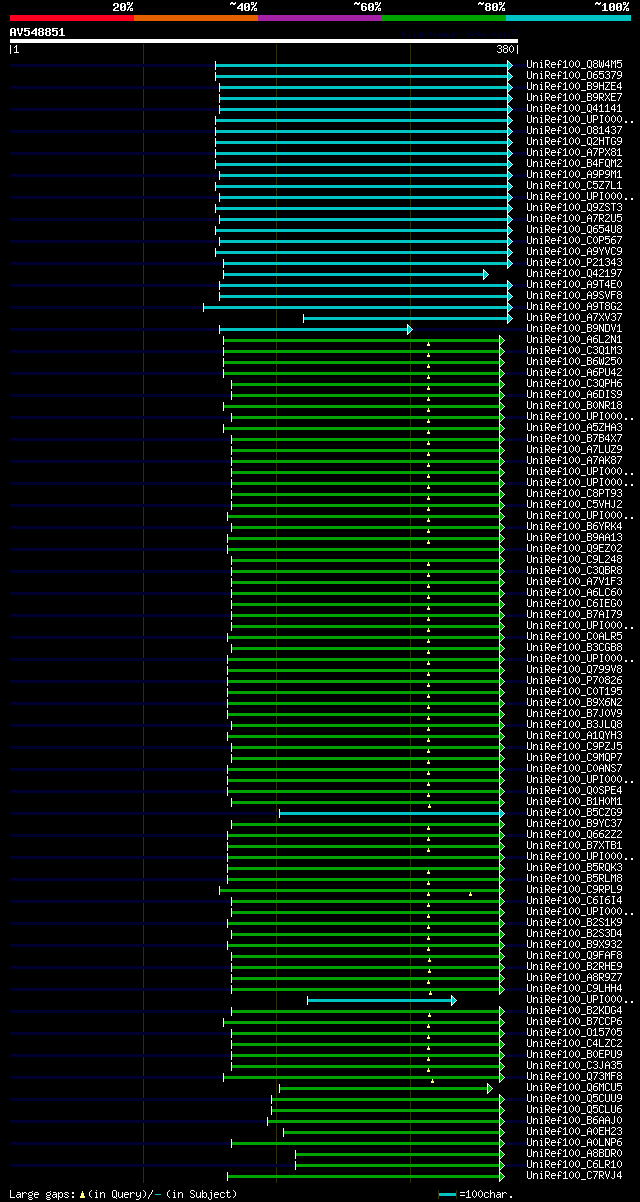Screen dimensions: 640x1202
Task: Click the query name AV548851
Action: pyautogui.click(x=38, y=32)
